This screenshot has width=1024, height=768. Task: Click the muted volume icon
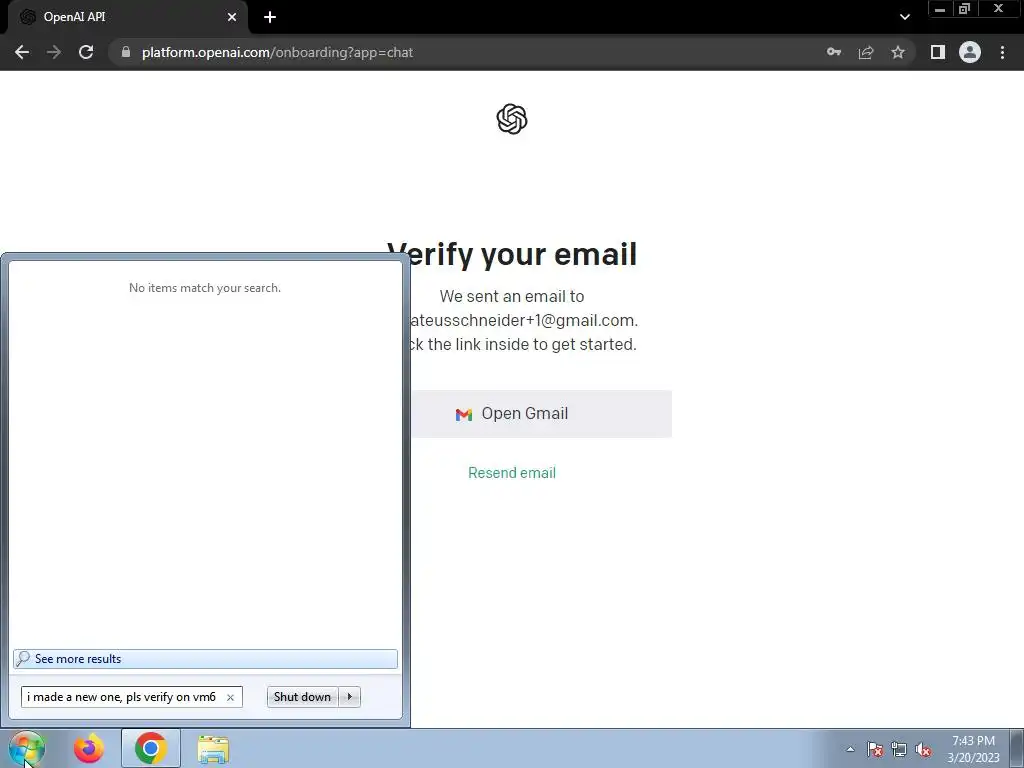click(x=923, y=749)
